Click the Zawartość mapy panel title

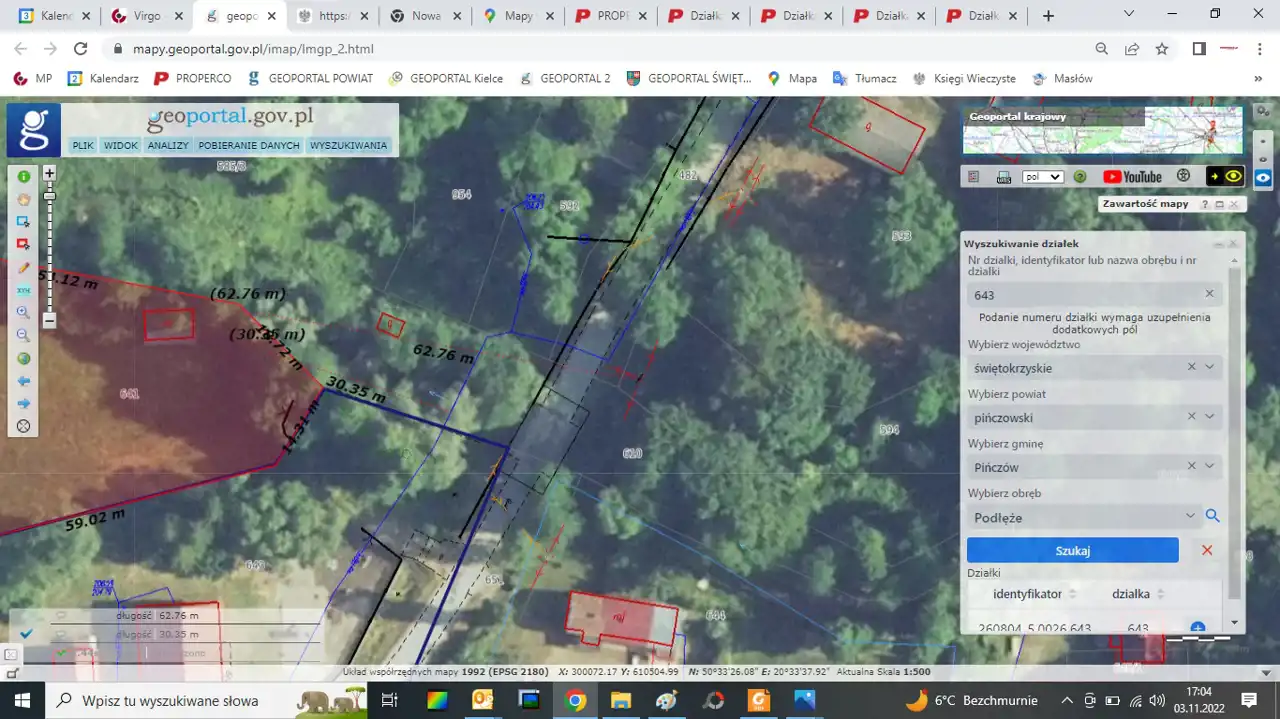[x=1145, y=204]
